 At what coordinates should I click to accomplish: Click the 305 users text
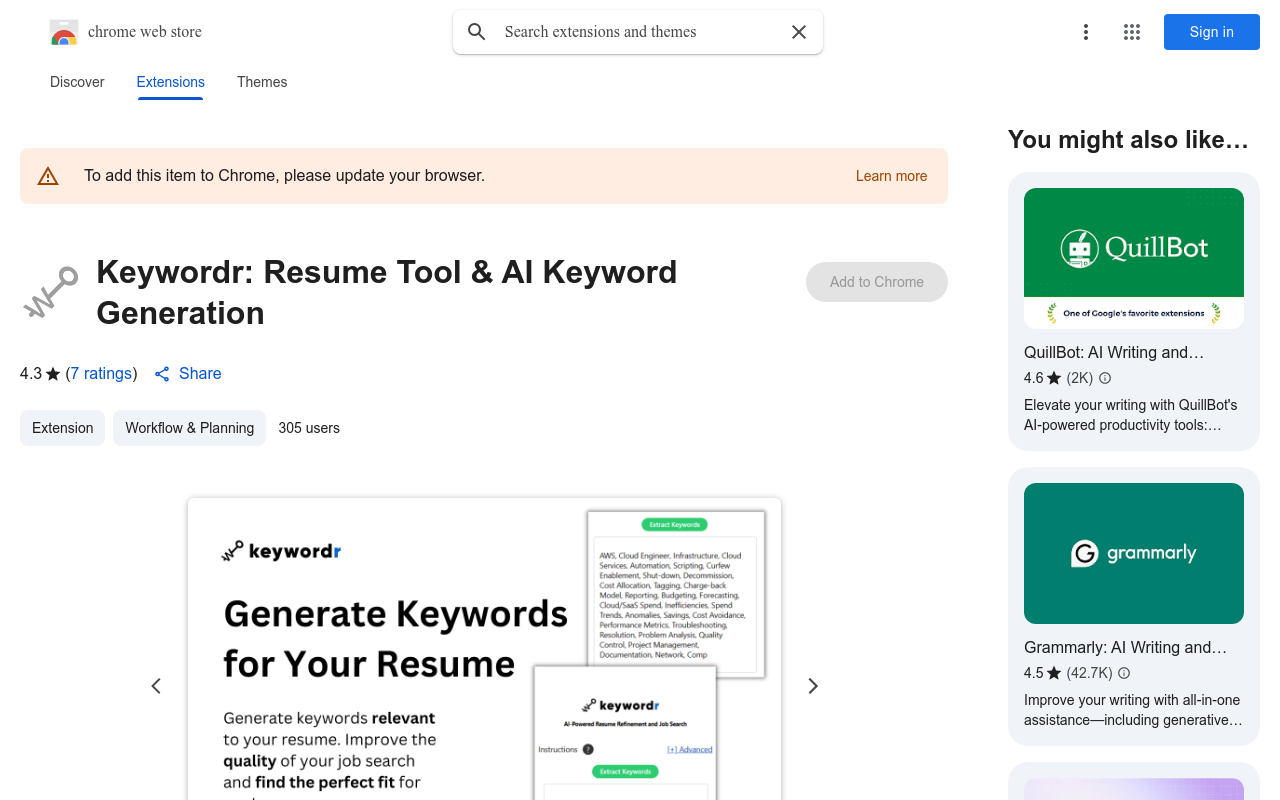309,428
